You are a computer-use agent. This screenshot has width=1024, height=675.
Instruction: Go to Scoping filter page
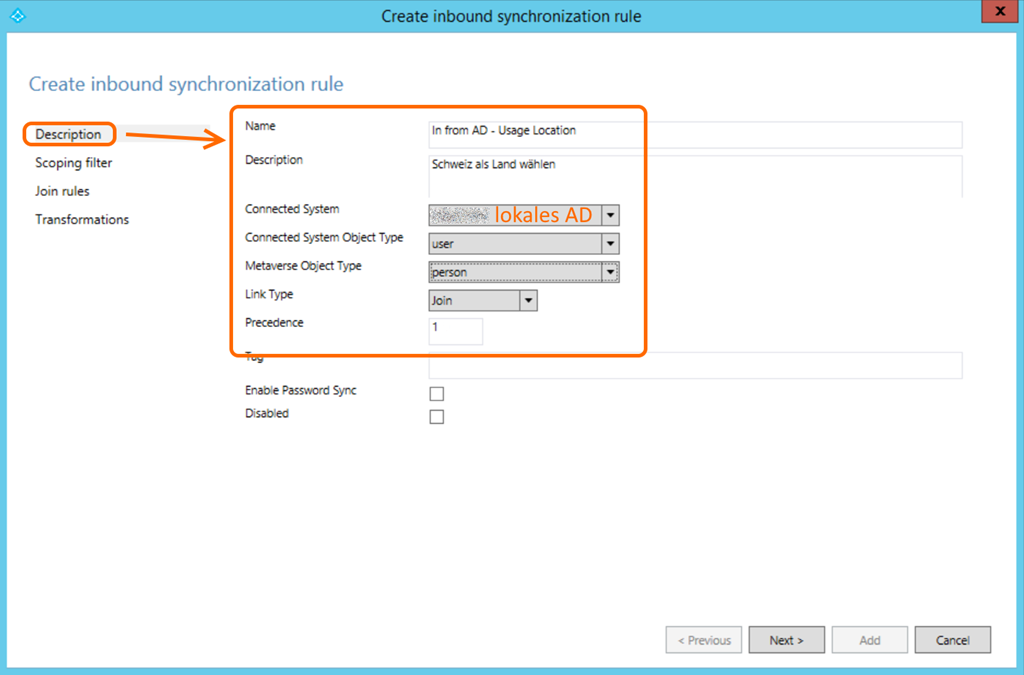74,163
